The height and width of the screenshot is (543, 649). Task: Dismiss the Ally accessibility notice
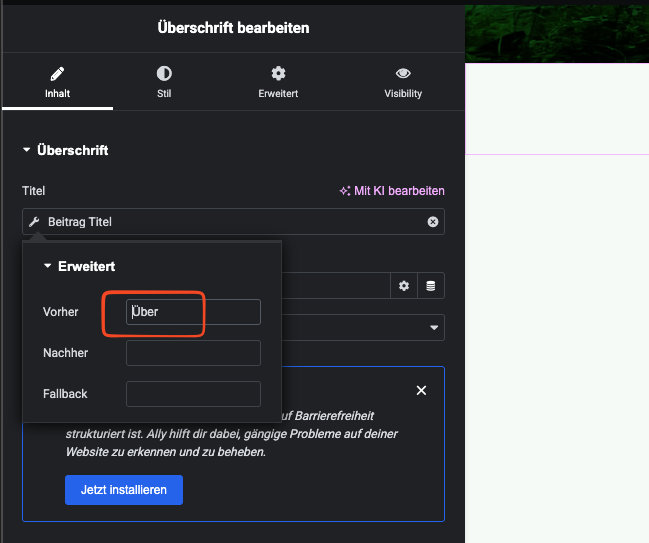421,390
